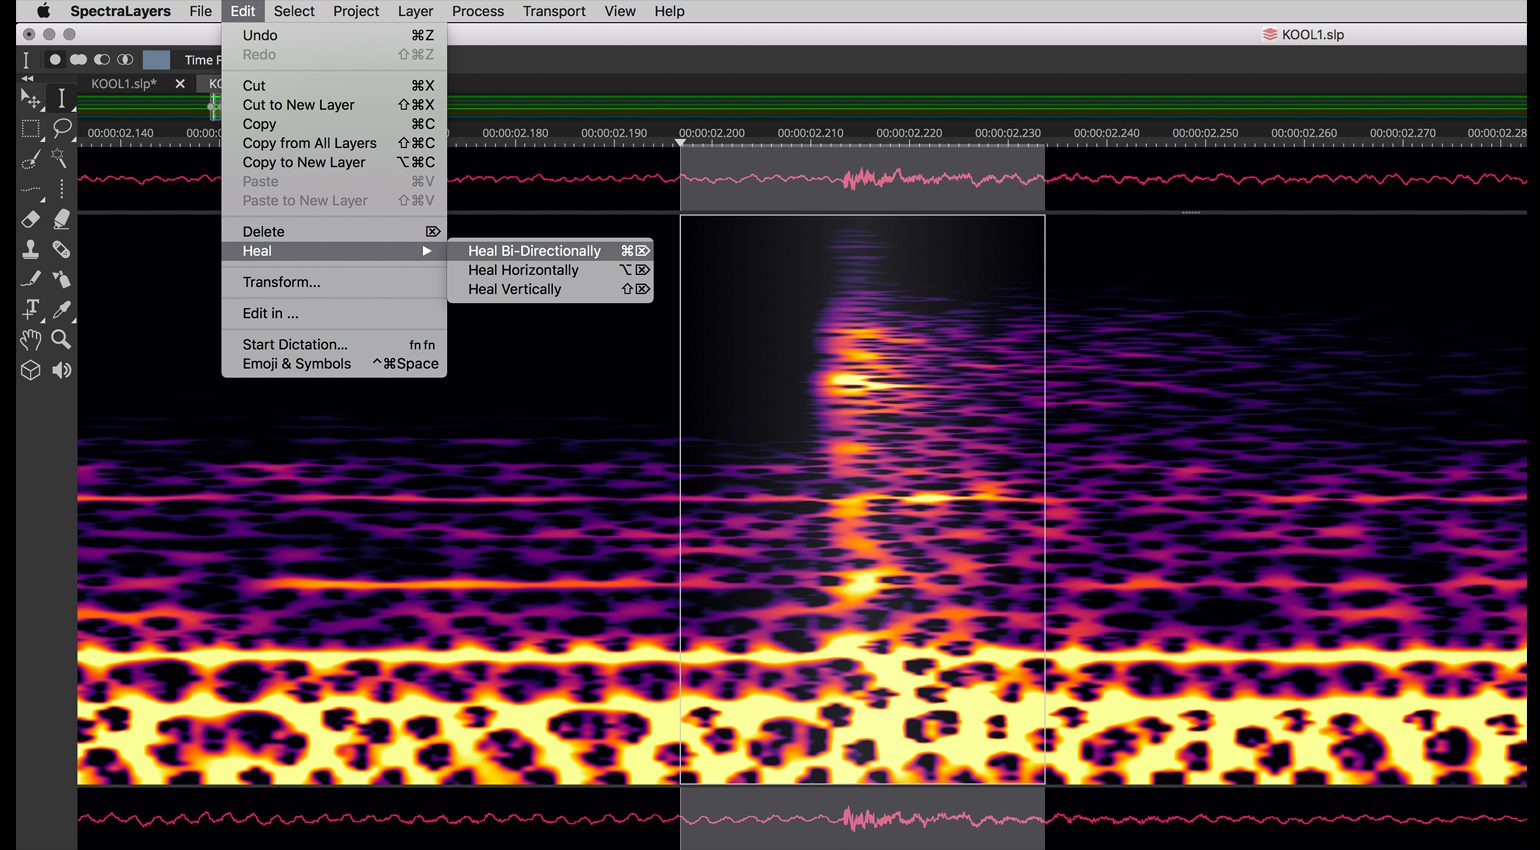Select the Rectangular Selection tool
1540x850 pixels.
(31, 128)
